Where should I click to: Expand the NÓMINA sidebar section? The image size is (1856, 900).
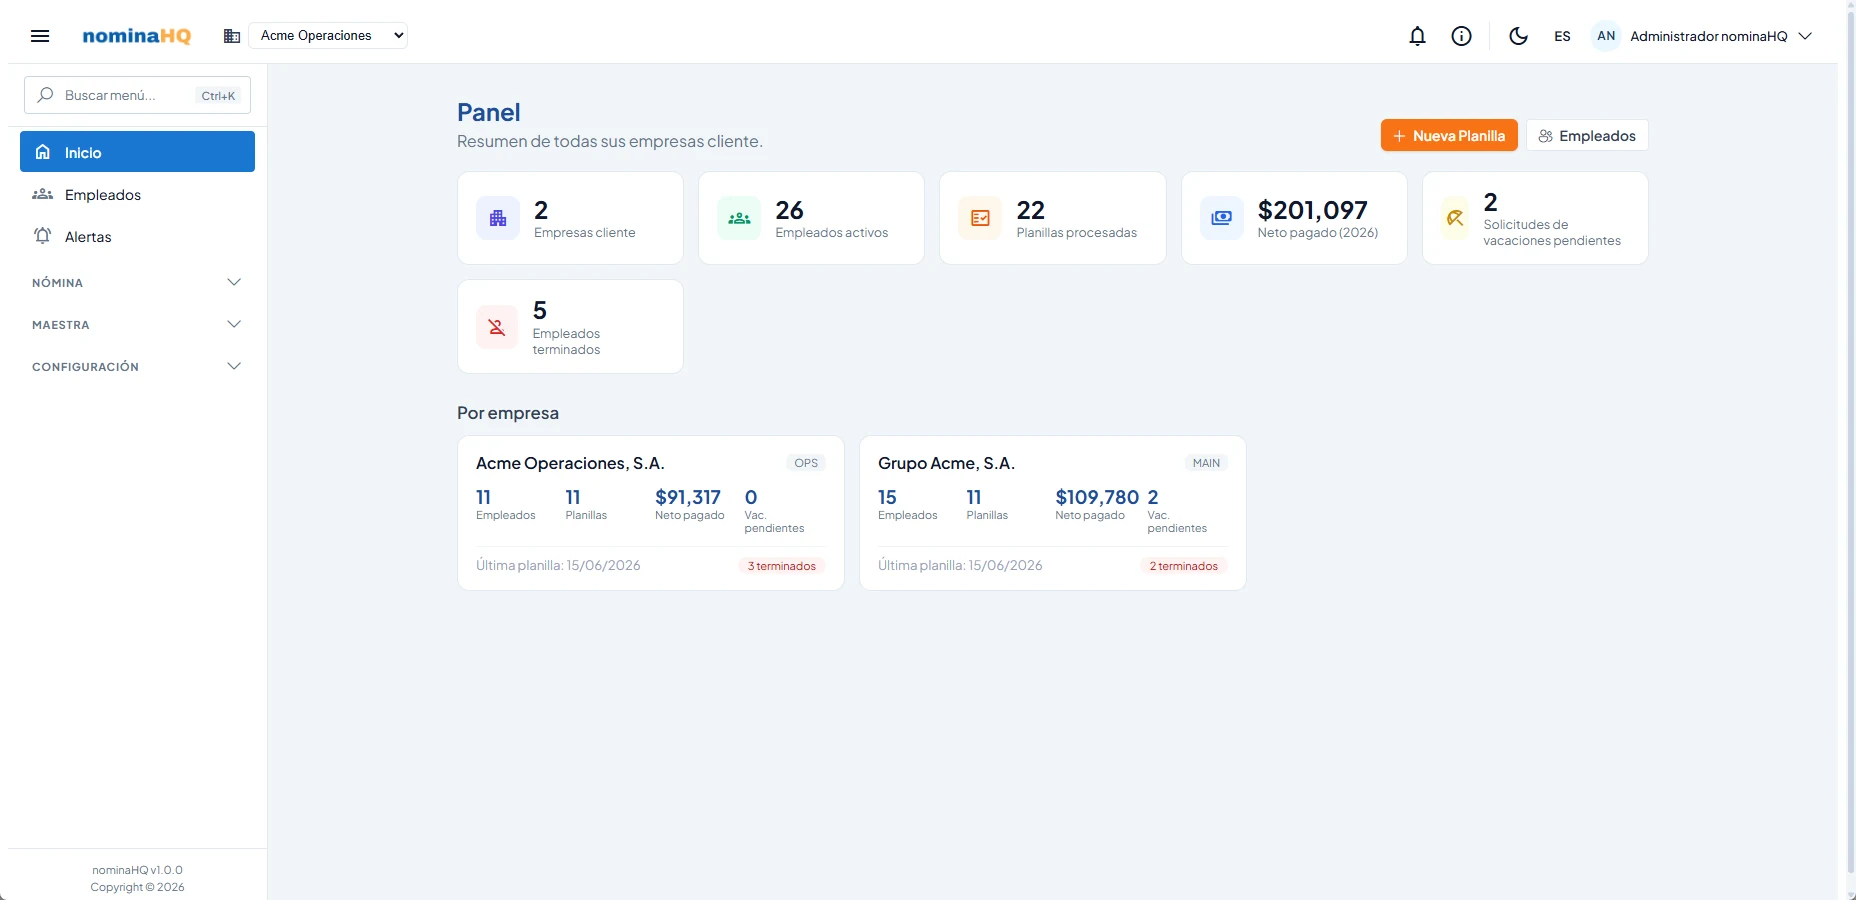click(x=137, y=283)
